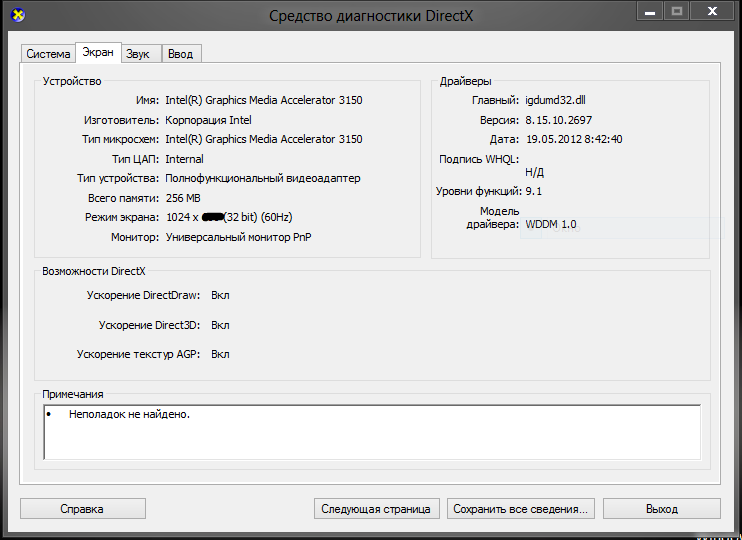Click Сохранить все сведения button
Screen dimensions: 742x540
click(522, 509)
